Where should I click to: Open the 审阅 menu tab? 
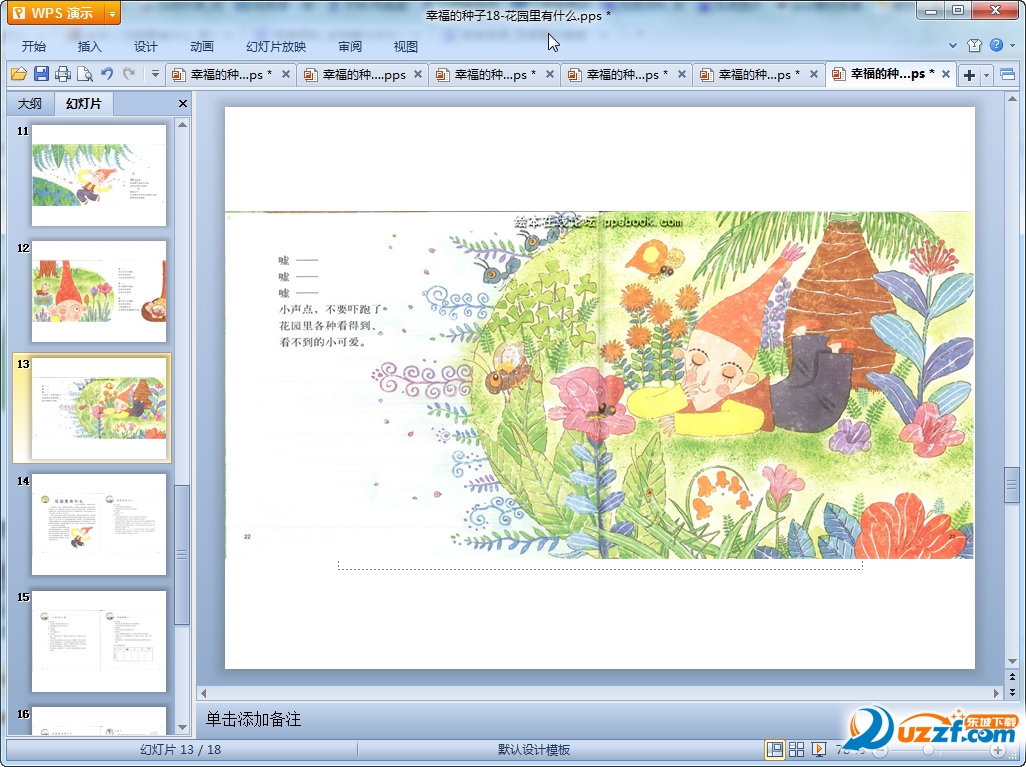[x=350, y=46]
